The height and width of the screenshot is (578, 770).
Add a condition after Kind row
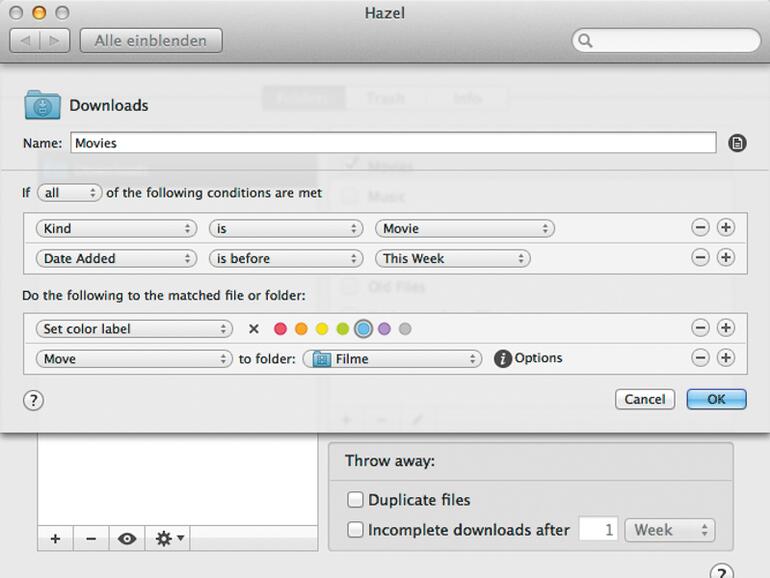pyautogui.click(x=726, y=228)
